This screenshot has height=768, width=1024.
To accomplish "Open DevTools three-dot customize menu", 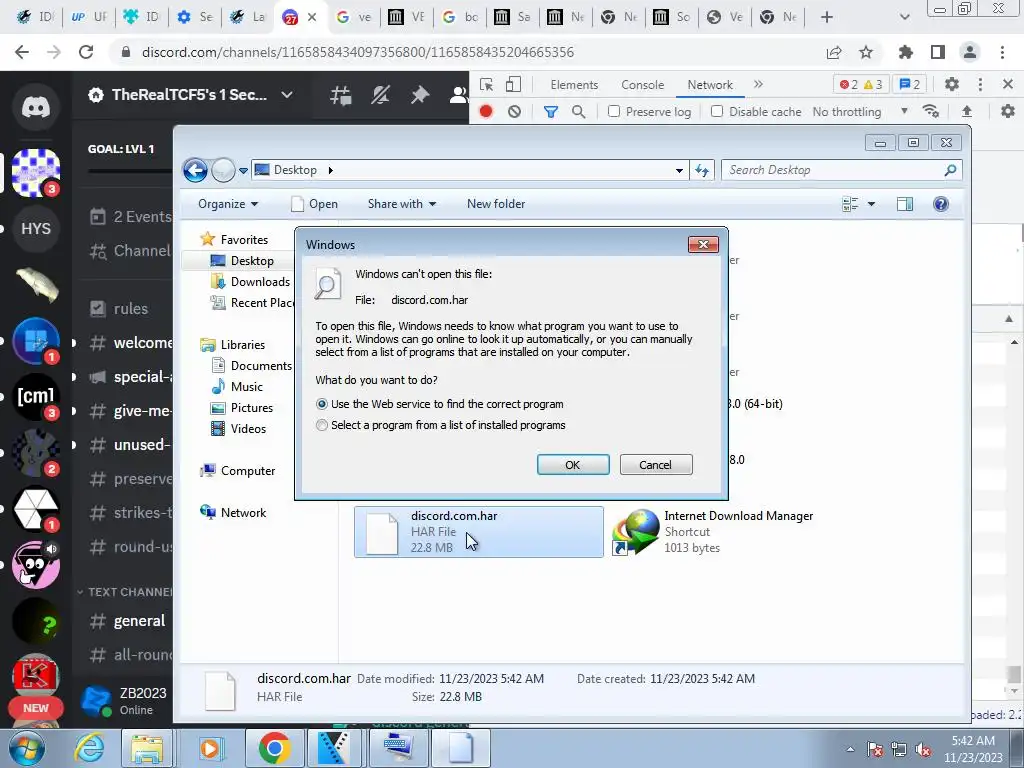I will (x=980, y=84).
